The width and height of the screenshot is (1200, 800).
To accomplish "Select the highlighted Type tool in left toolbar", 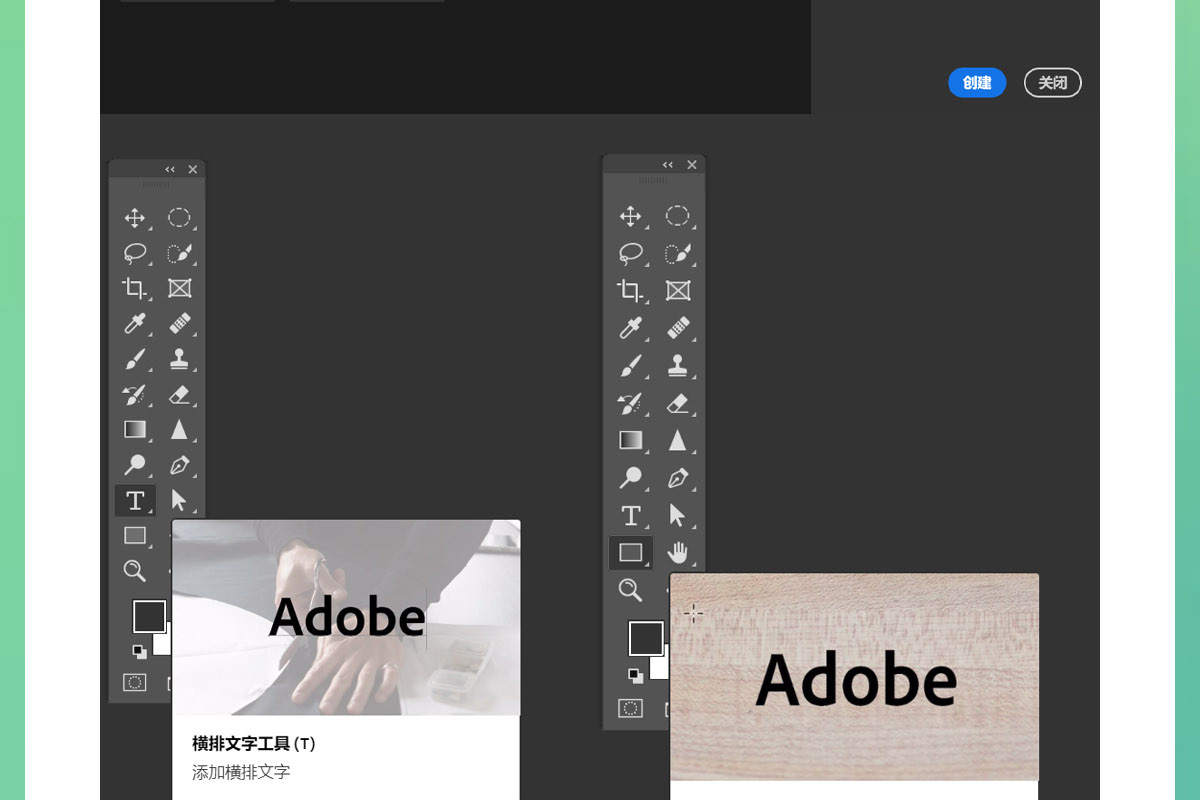I will tap(135, 500).
